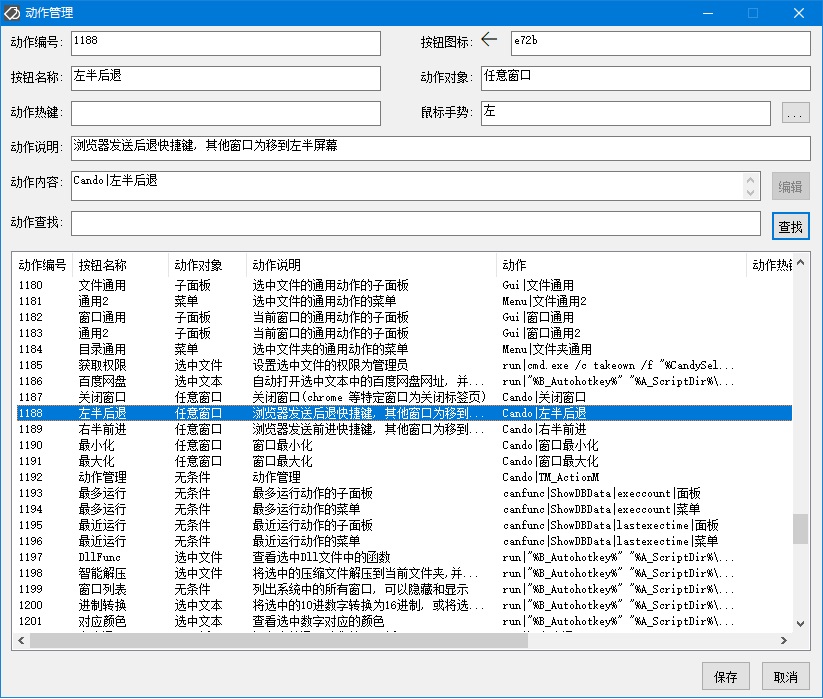Select row 1185 获取权限 in the list

404,365
